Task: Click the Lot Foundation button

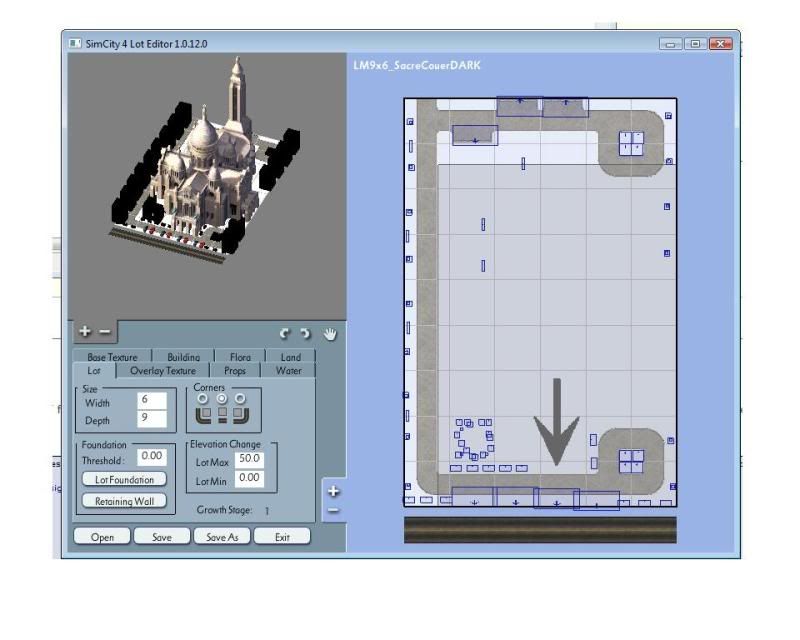Action: [x=124, y=479]
